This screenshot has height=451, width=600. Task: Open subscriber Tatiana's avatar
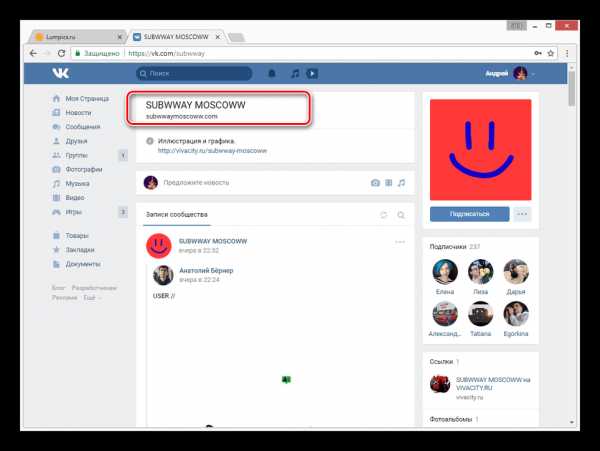click(481, 314)
